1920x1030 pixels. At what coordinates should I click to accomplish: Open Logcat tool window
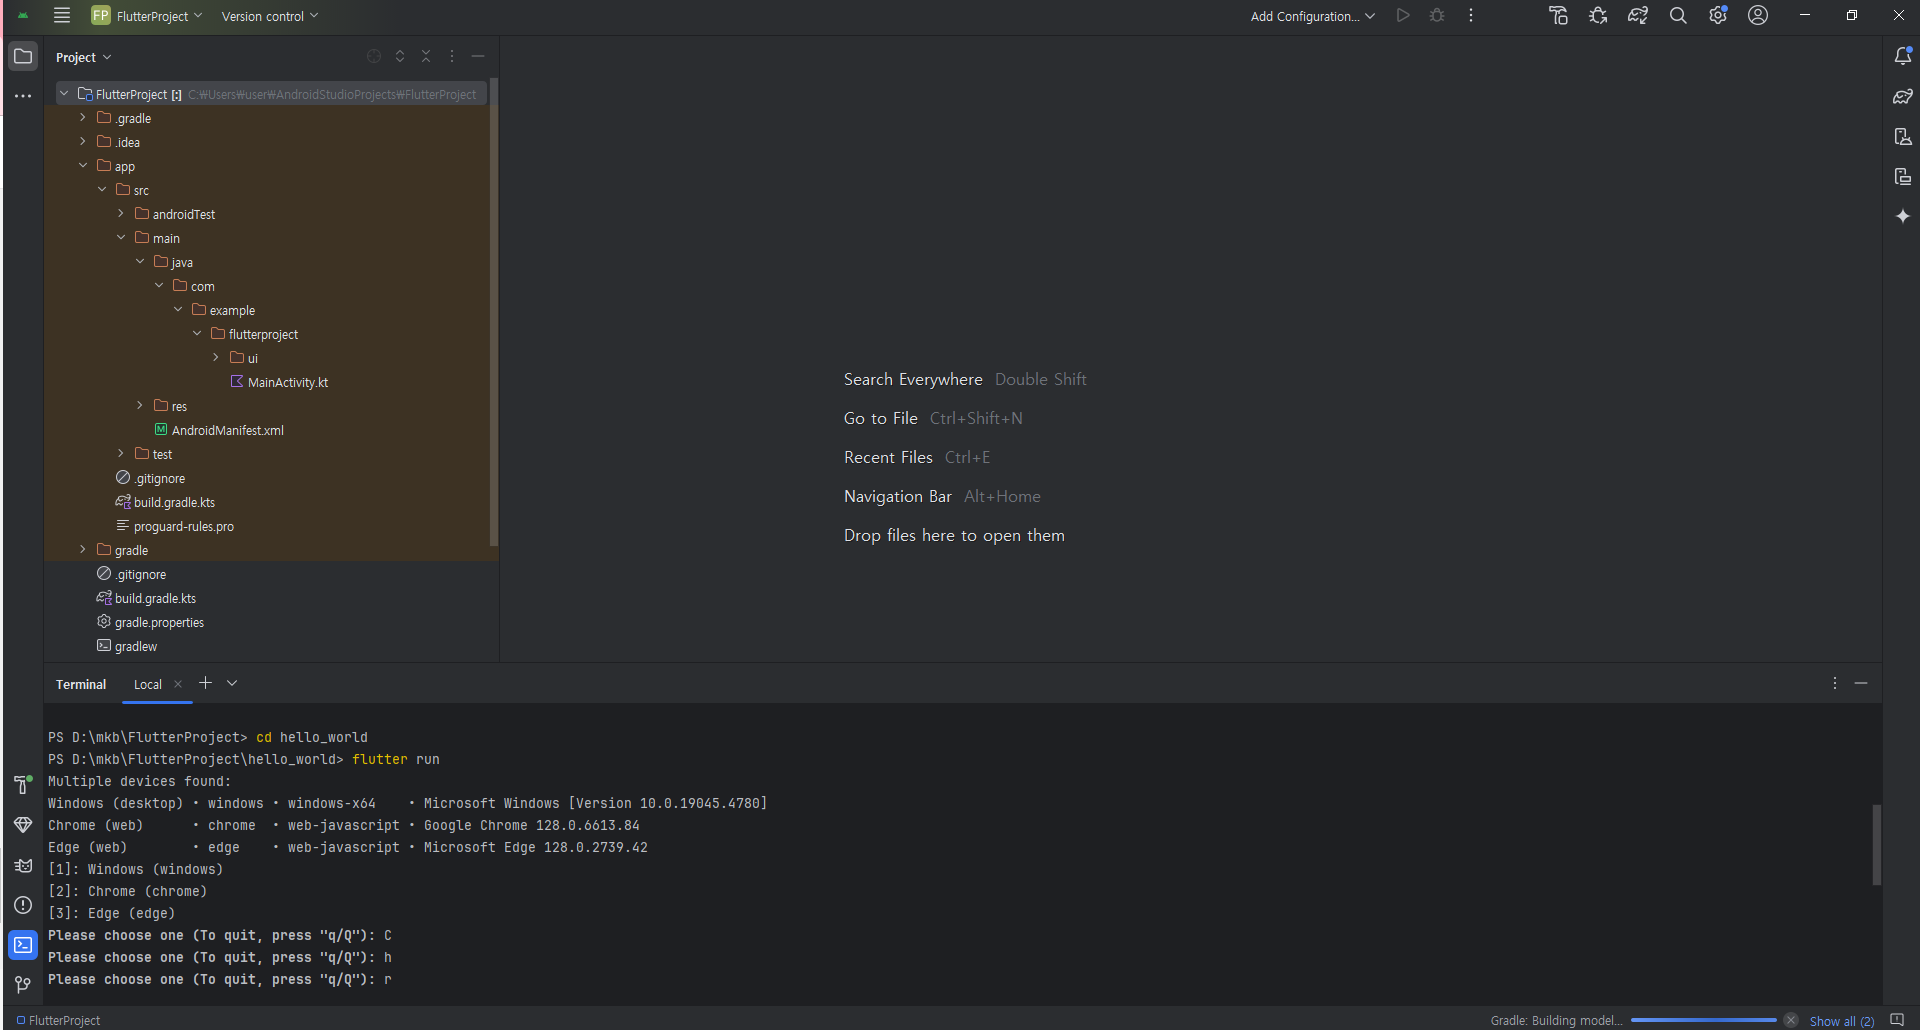[x=23, y=865]
